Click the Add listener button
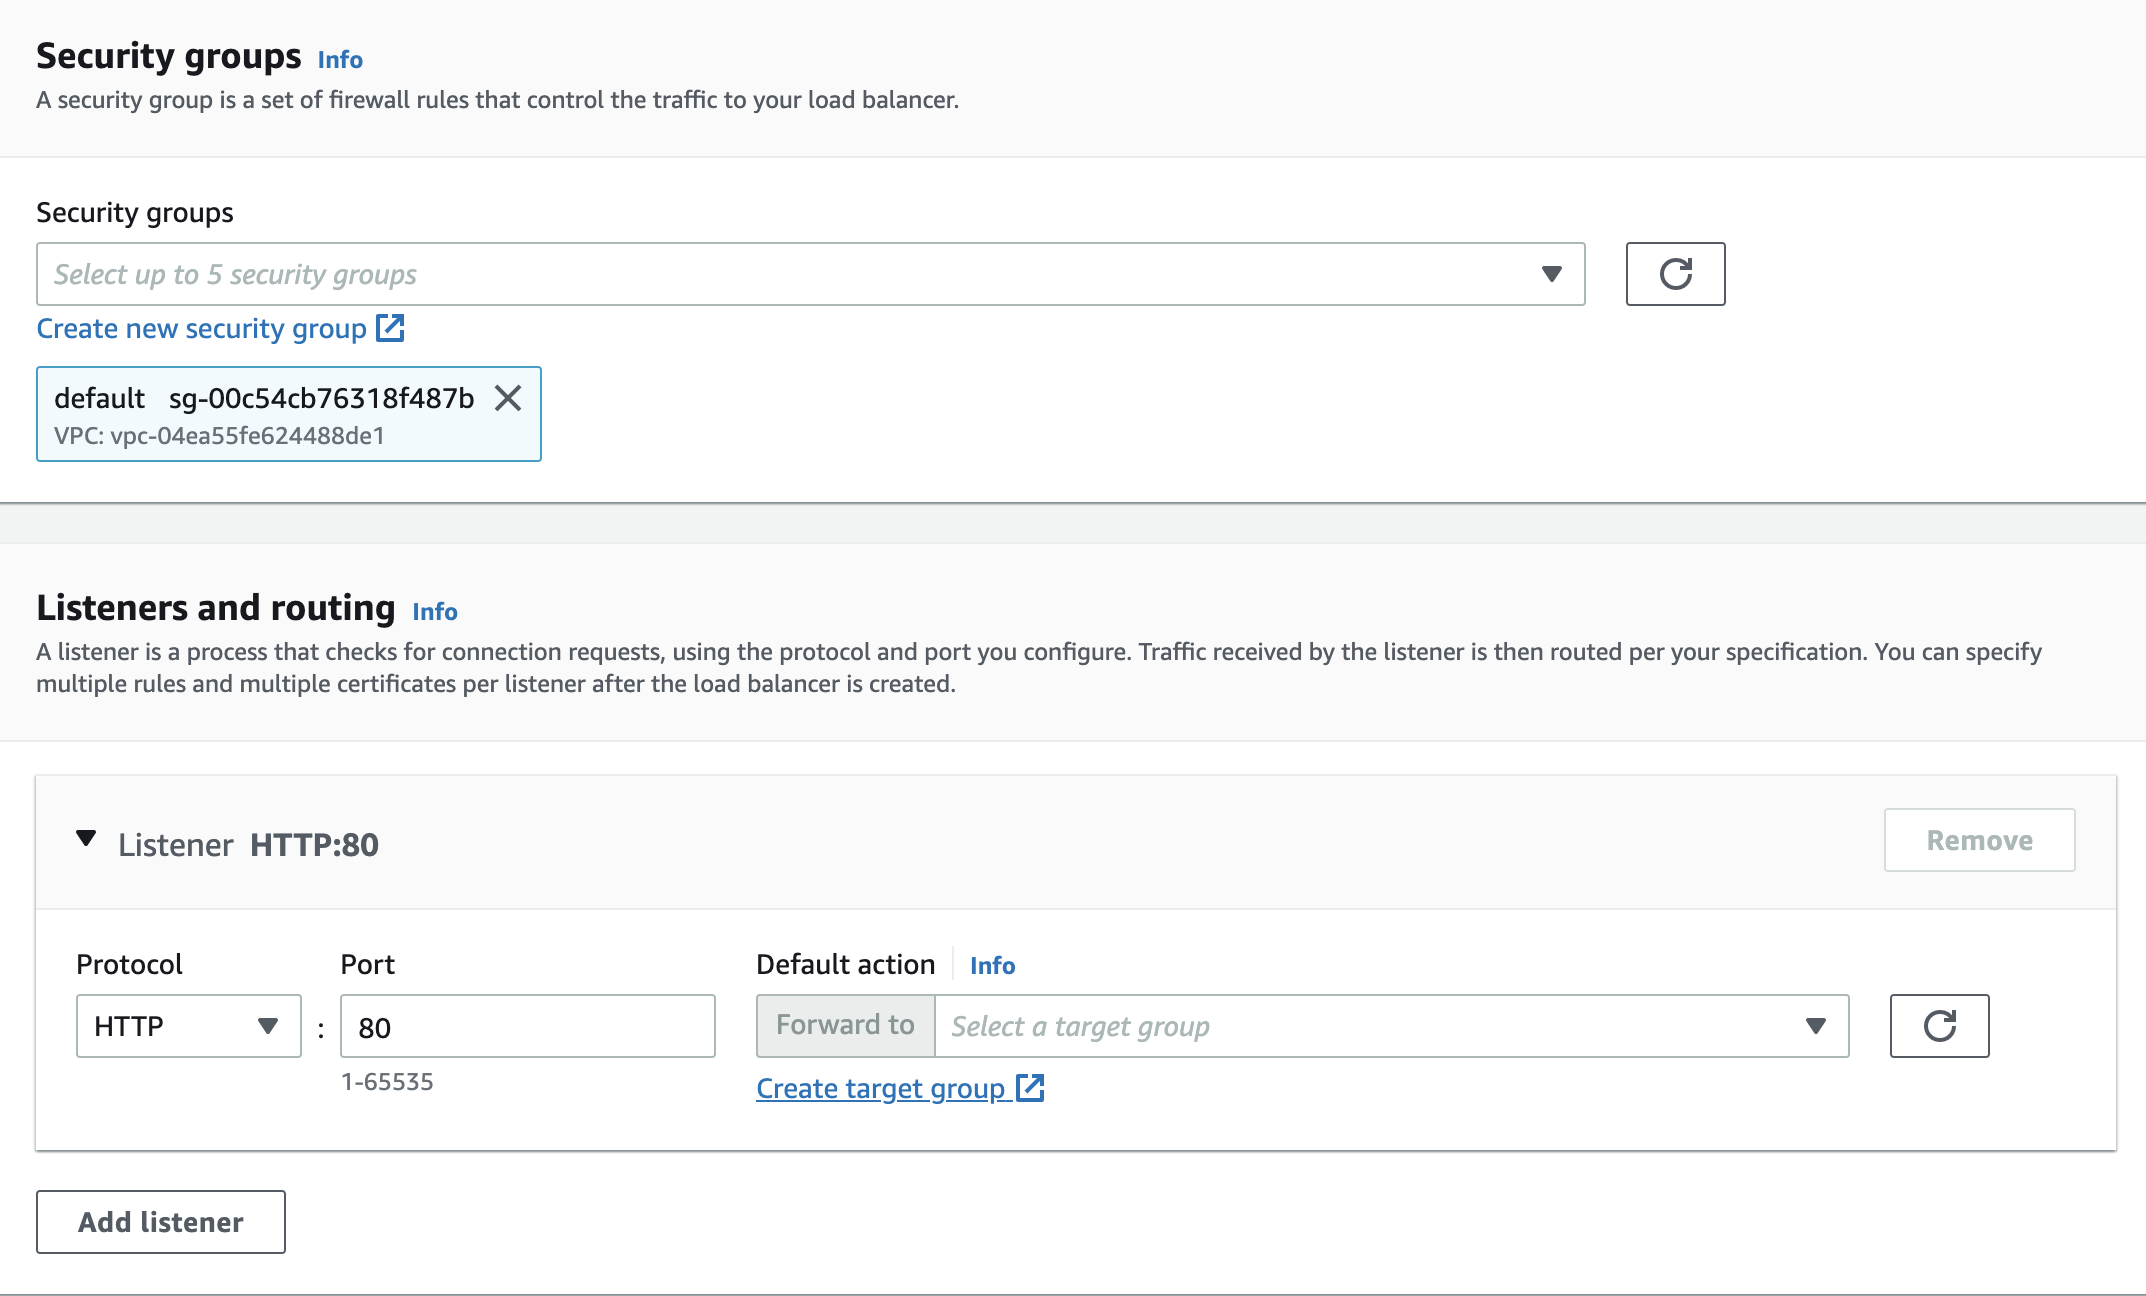 point(160,1221)
